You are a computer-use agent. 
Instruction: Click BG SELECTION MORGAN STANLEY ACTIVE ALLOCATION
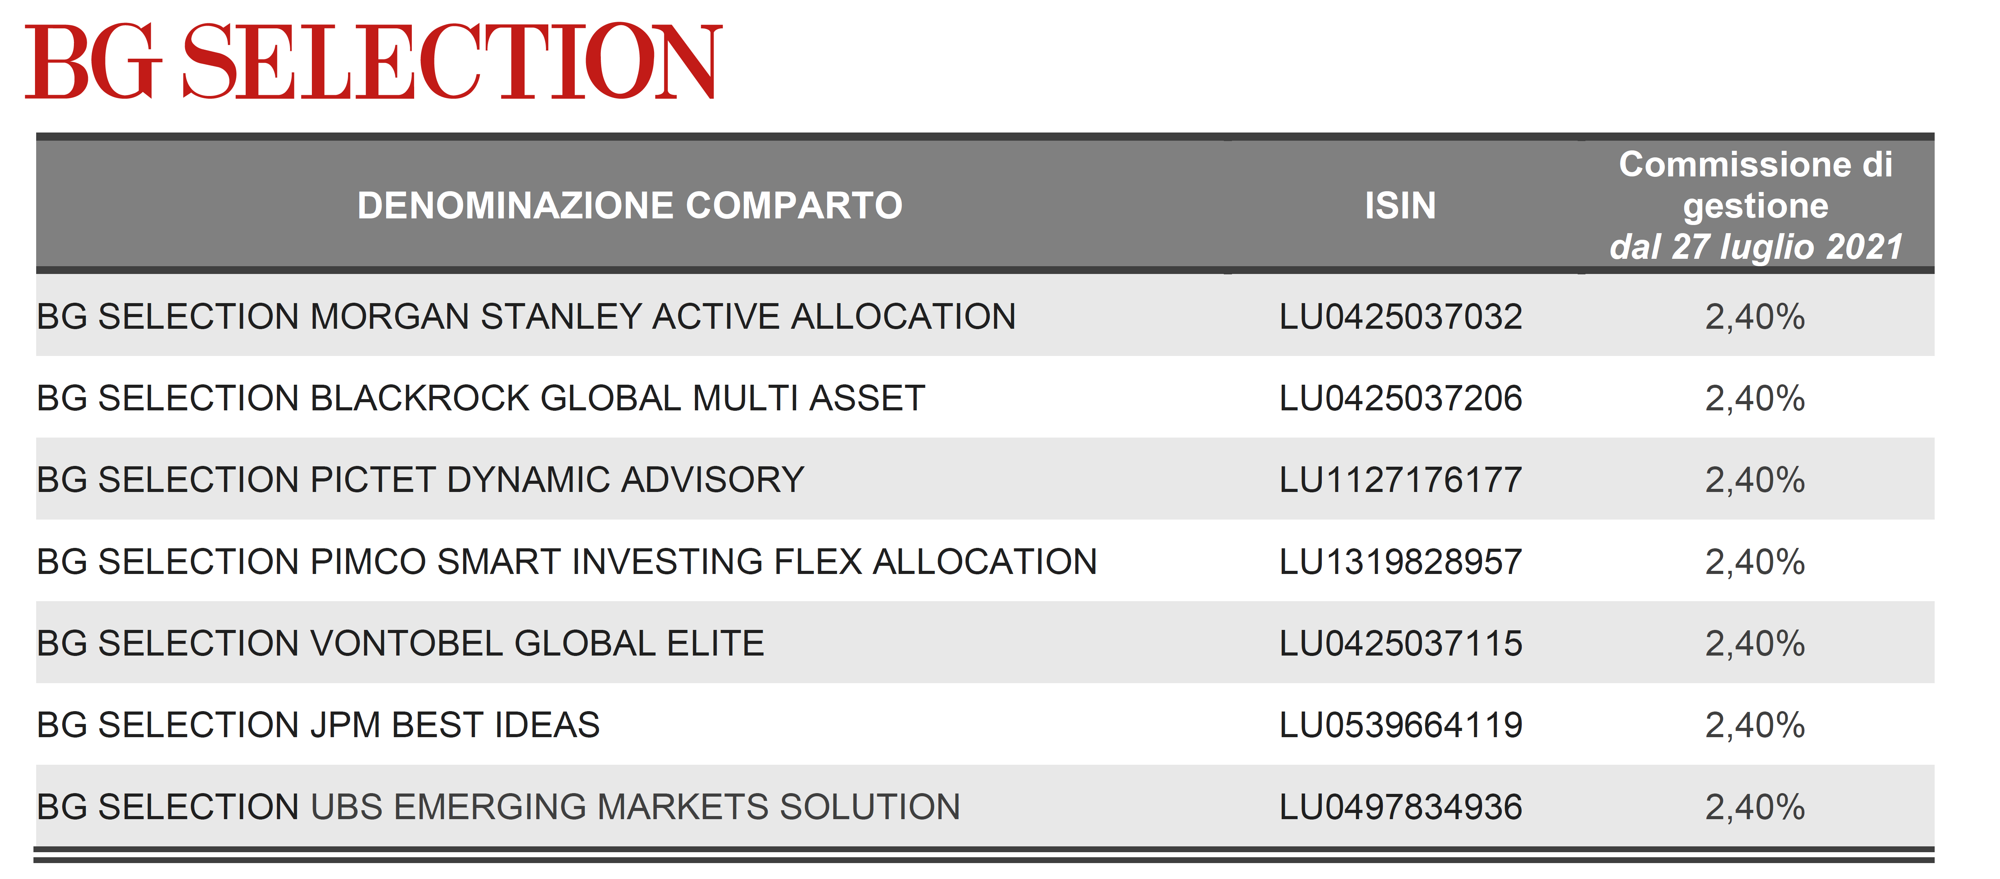[x=526, y=317]
